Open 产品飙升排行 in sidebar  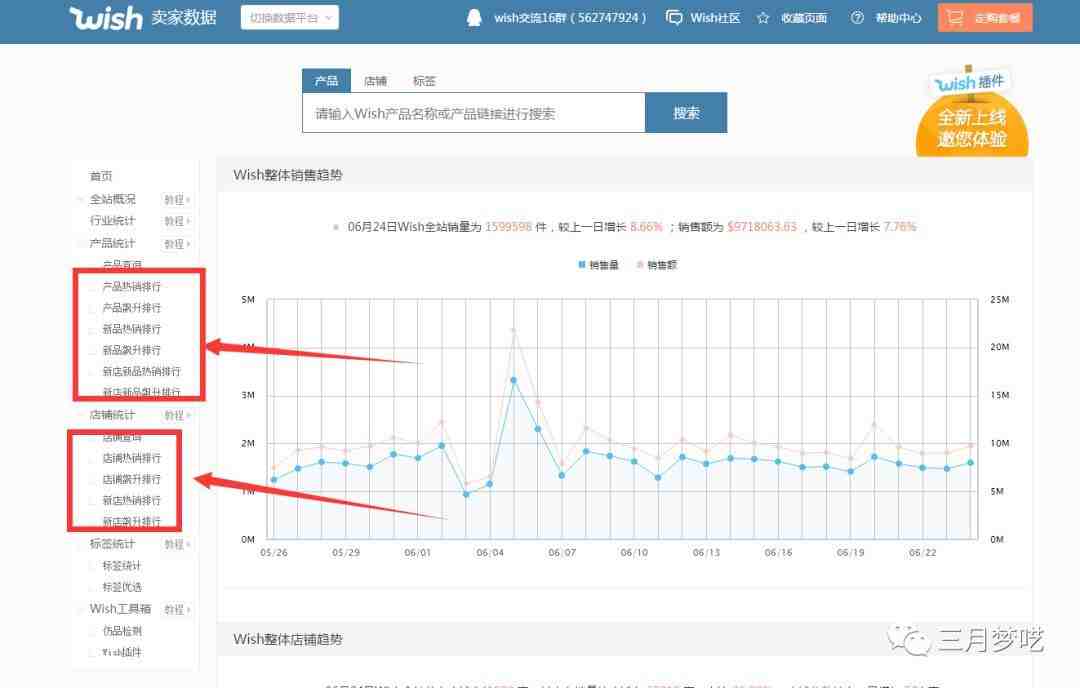coord(132,308)
